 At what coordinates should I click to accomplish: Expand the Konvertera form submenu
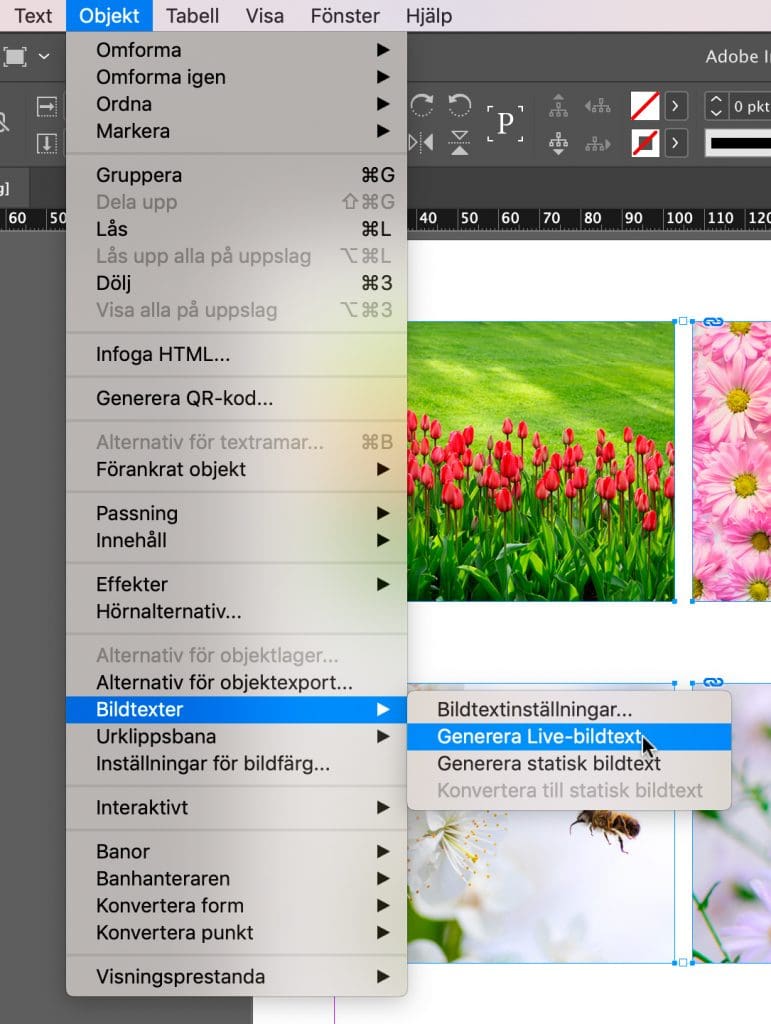tap(236, 906)
